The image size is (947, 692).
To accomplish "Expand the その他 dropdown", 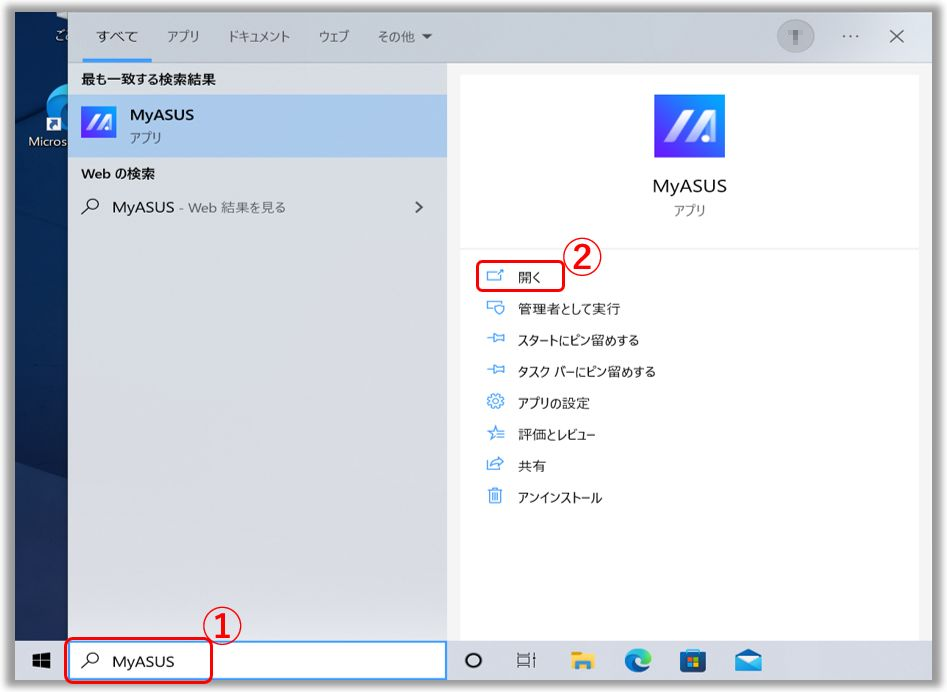I will coord(405,37).
